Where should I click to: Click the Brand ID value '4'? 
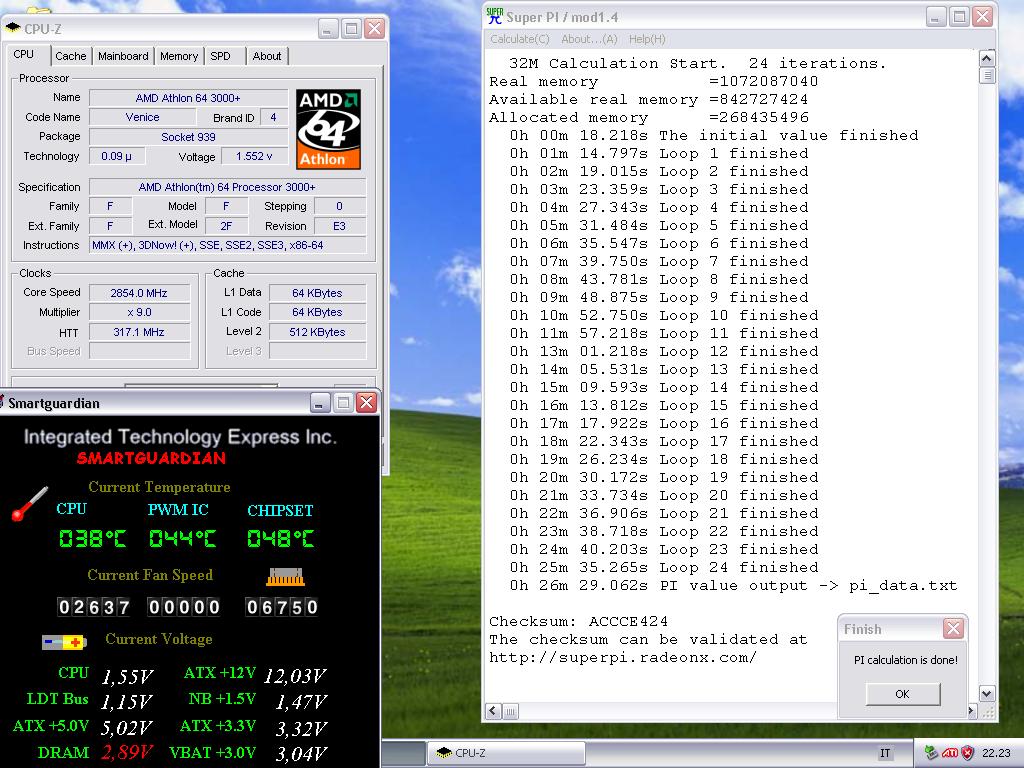coord(274,118)
